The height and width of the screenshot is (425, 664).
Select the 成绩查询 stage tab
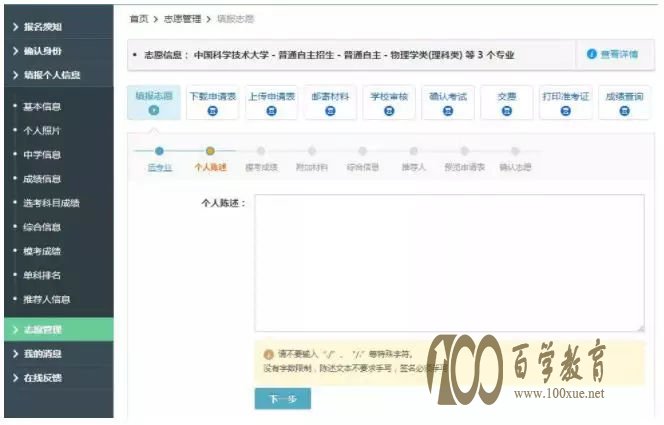pos(625,102)
